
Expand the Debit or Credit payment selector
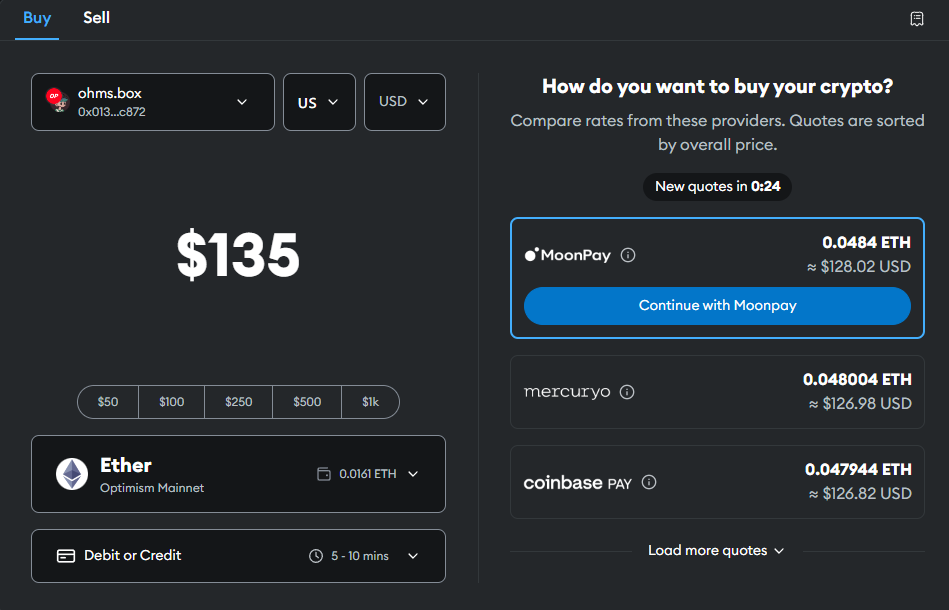413,556
